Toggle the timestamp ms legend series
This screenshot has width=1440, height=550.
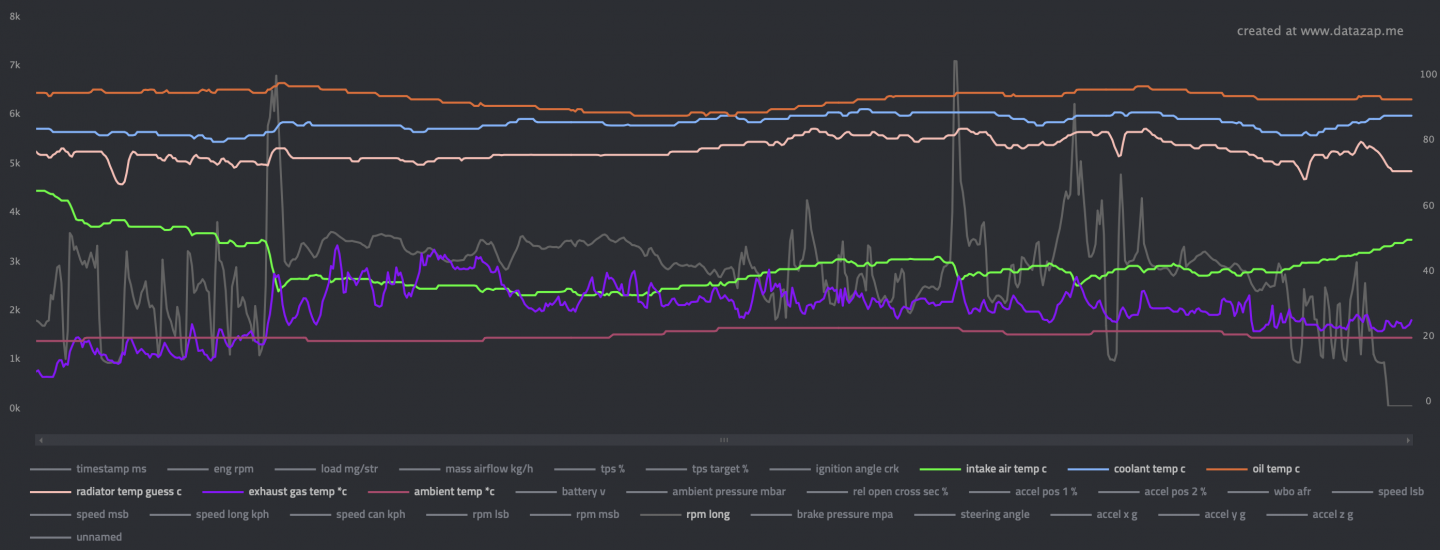pyautogui.click(x=88, y=468)
